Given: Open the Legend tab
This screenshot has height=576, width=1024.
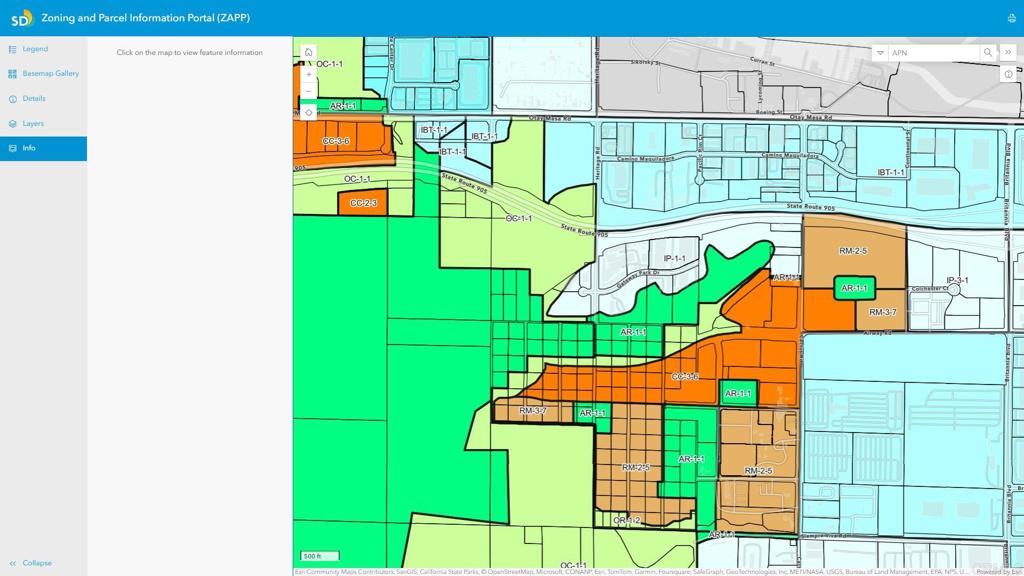Looking at the screenshot, I should [35, 49].
